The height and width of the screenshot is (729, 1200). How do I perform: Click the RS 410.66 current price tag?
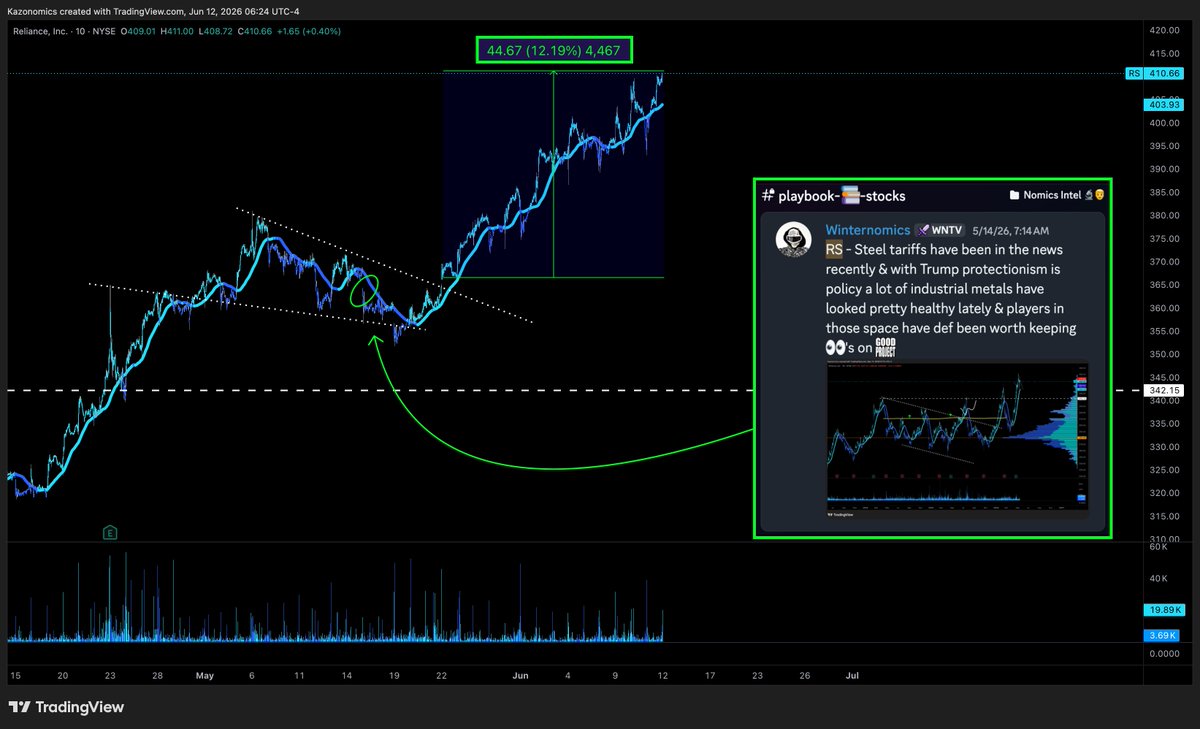pyautogui.click(x=1155, y=73)
